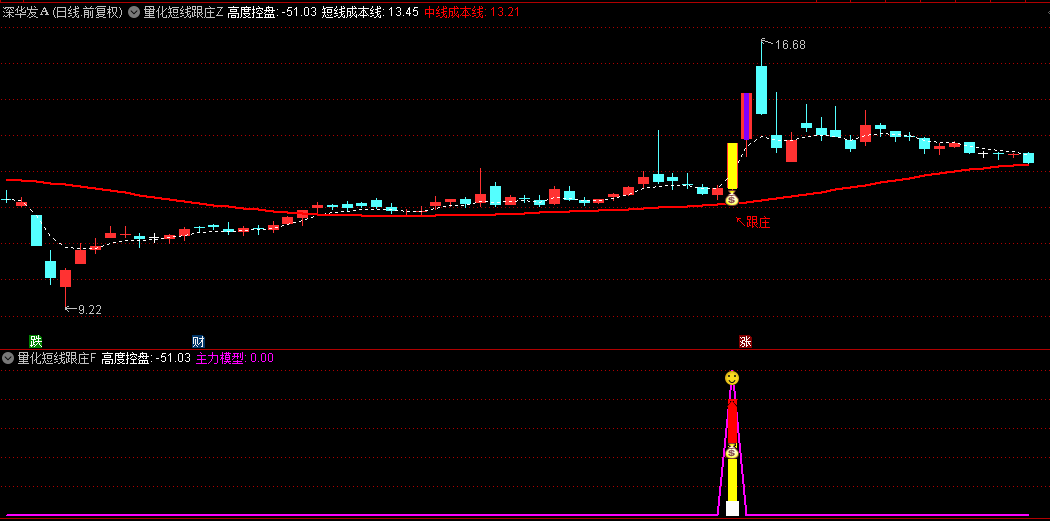The height and width of the screenshot is (521, 1050).
Task: Select the 深华发A (日线.前复权) stock title
Action: (63, 12)
